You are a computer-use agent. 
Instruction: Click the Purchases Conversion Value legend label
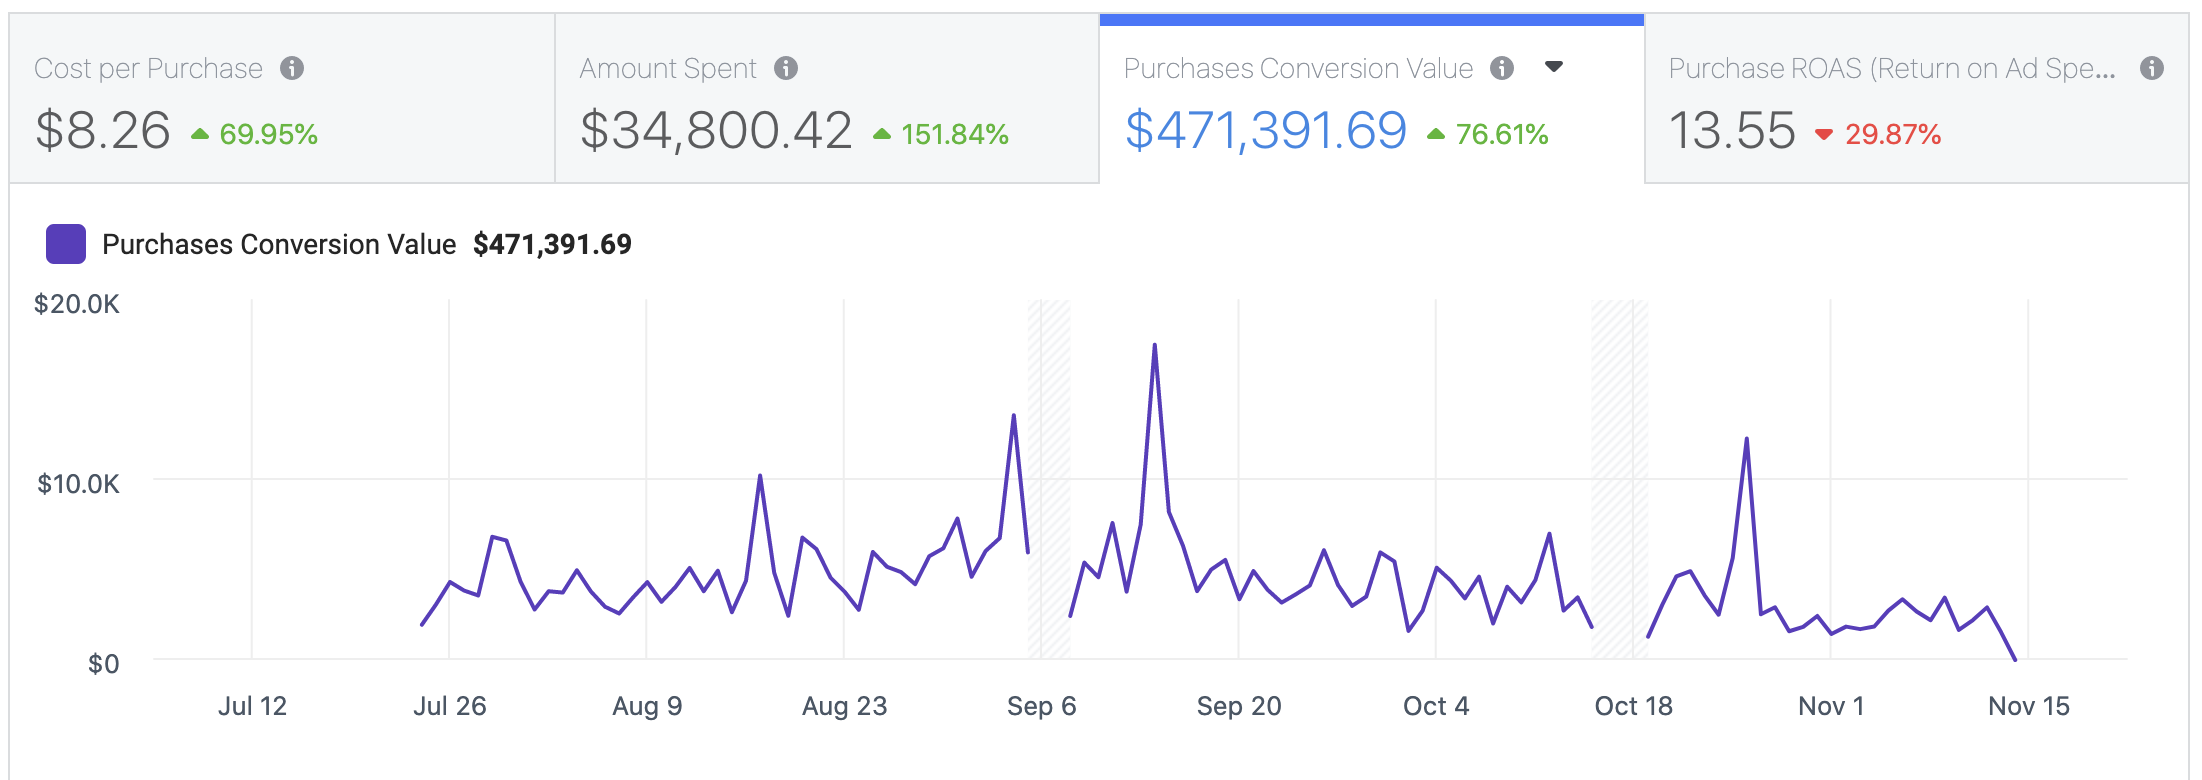(x=279, y=244)
